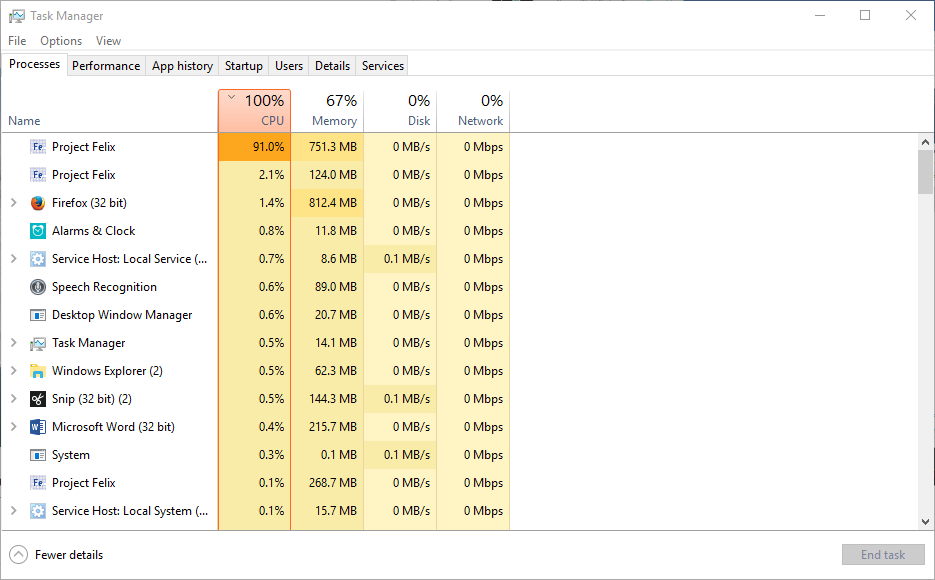Image resolution: width=935 pixels, height=580 pixels.
Task: Click the Task Manager process row icon
Action: tap(38, 343)
